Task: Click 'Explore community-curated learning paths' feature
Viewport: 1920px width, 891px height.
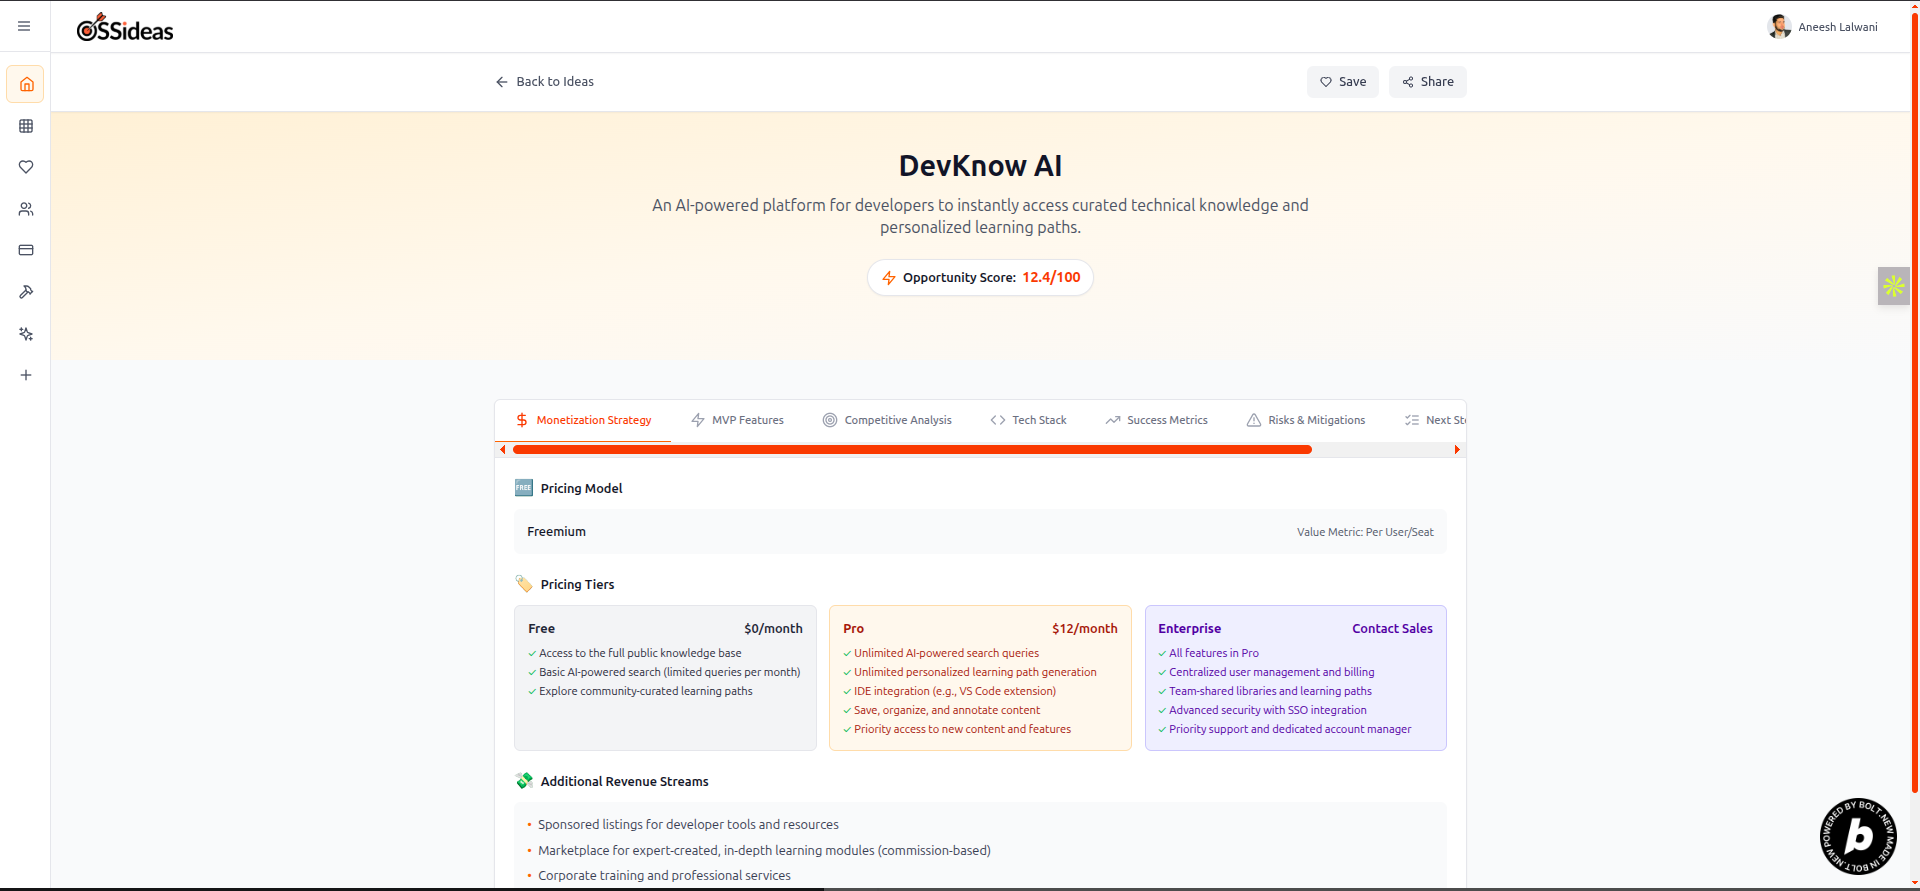Action: (646, 691)
